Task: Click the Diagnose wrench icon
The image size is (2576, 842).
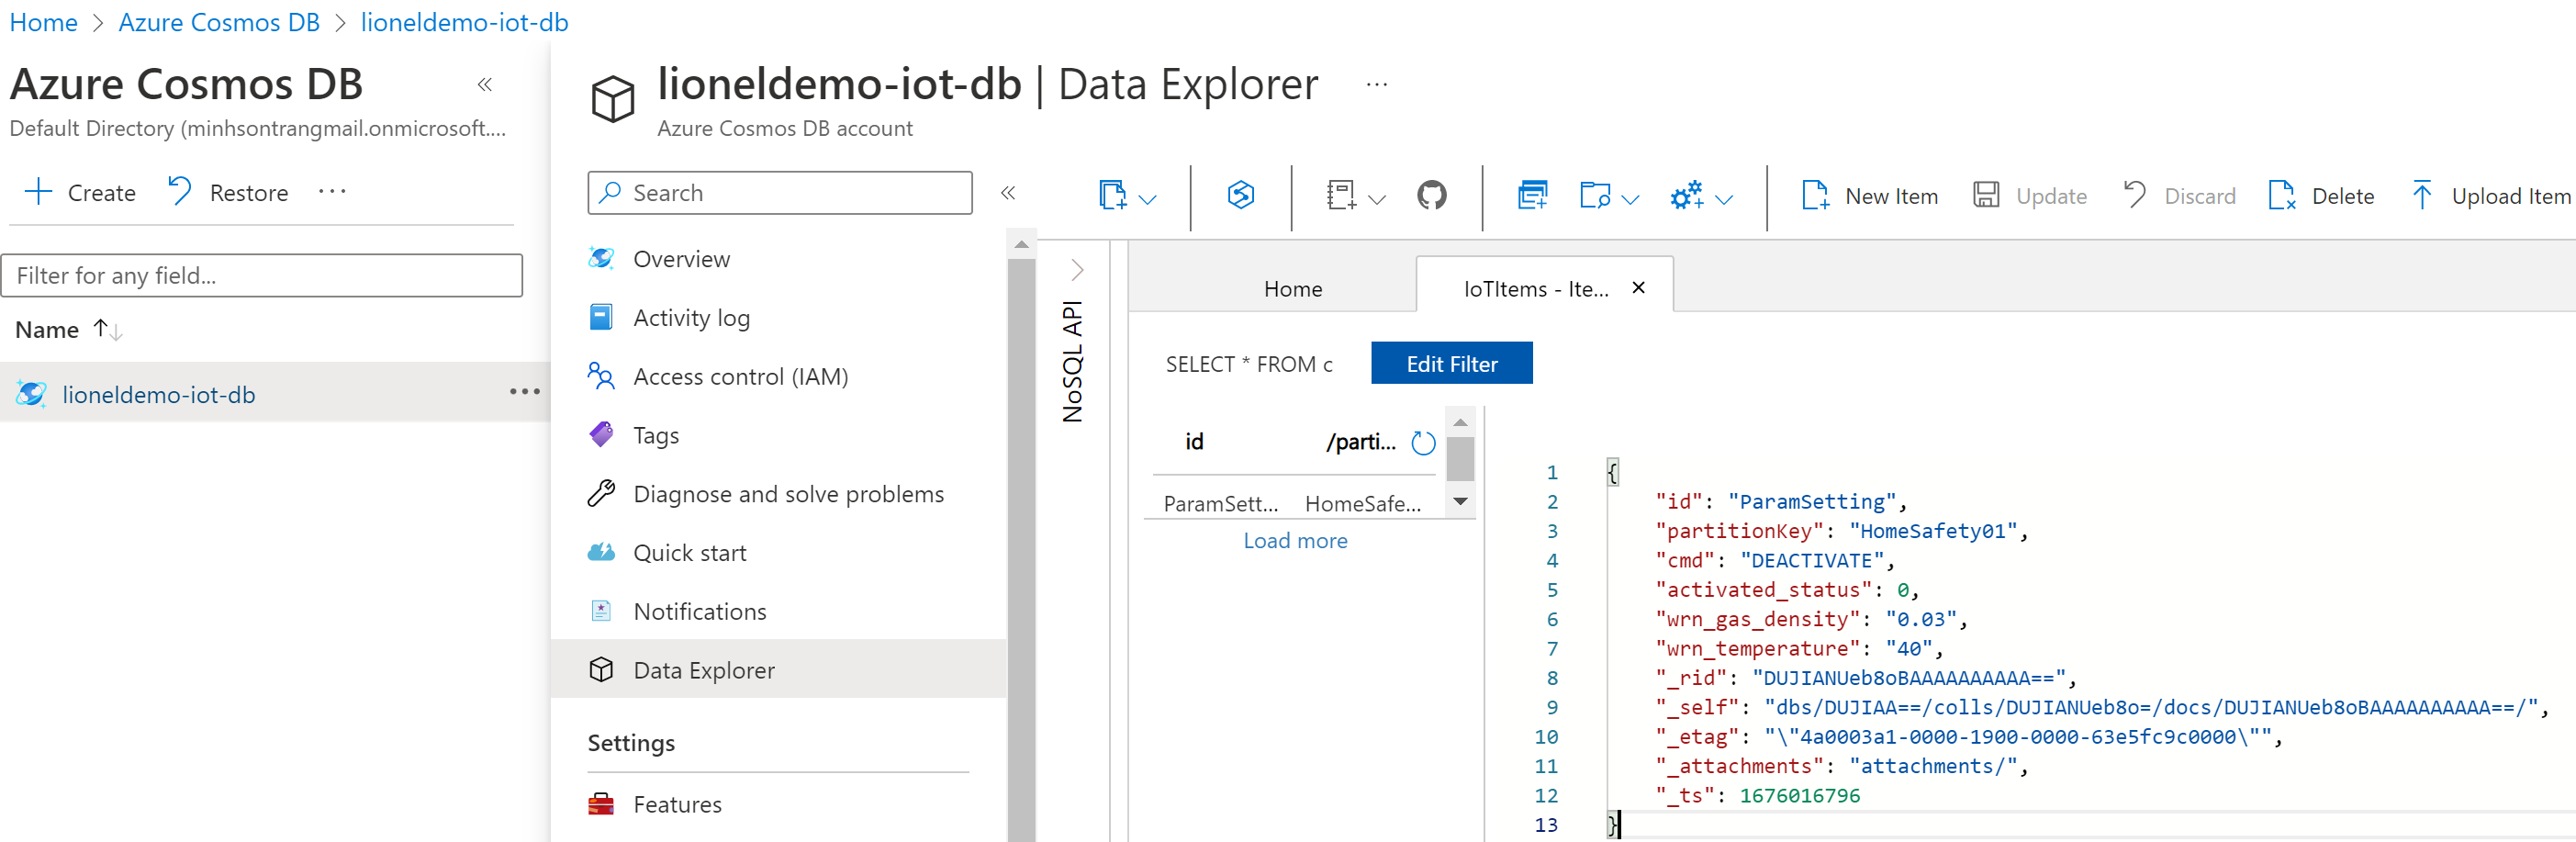Action: tap(601, 493)
